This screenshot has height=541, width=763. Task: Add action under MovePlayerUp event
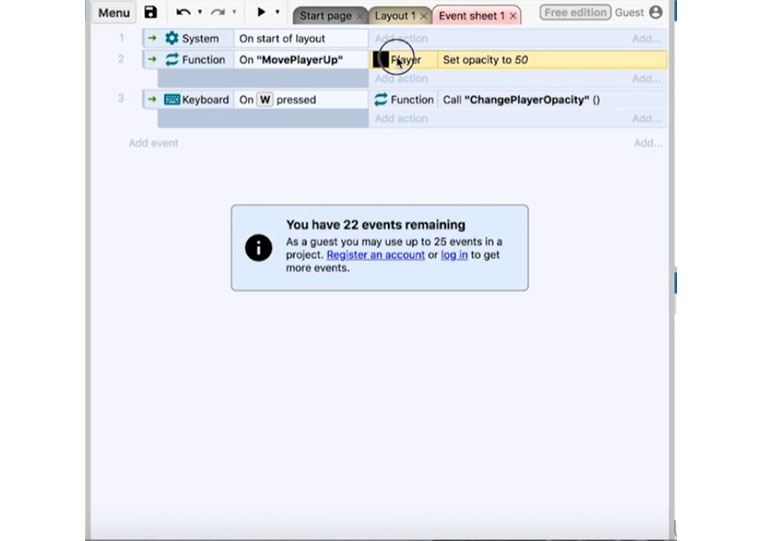[401, 78]
